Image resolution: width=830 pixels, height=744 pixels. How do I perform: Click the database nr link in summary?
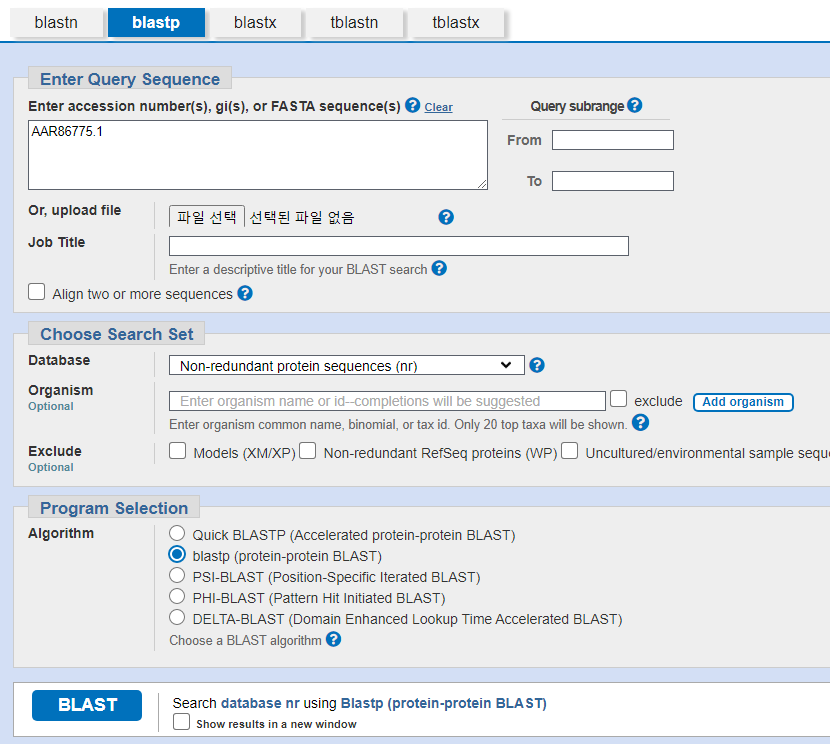point(260,703)
